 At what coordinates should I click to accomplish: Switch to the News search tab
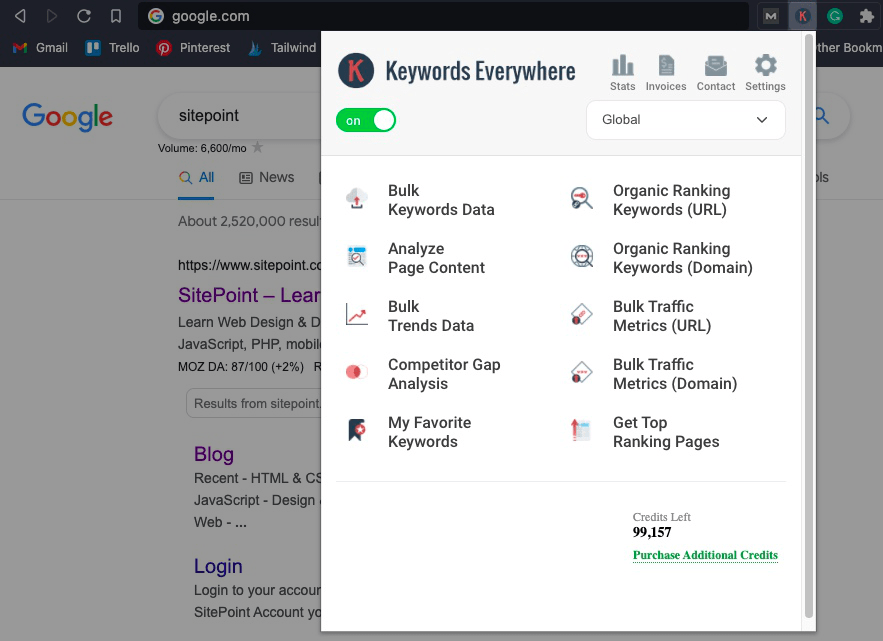[267, 177]
